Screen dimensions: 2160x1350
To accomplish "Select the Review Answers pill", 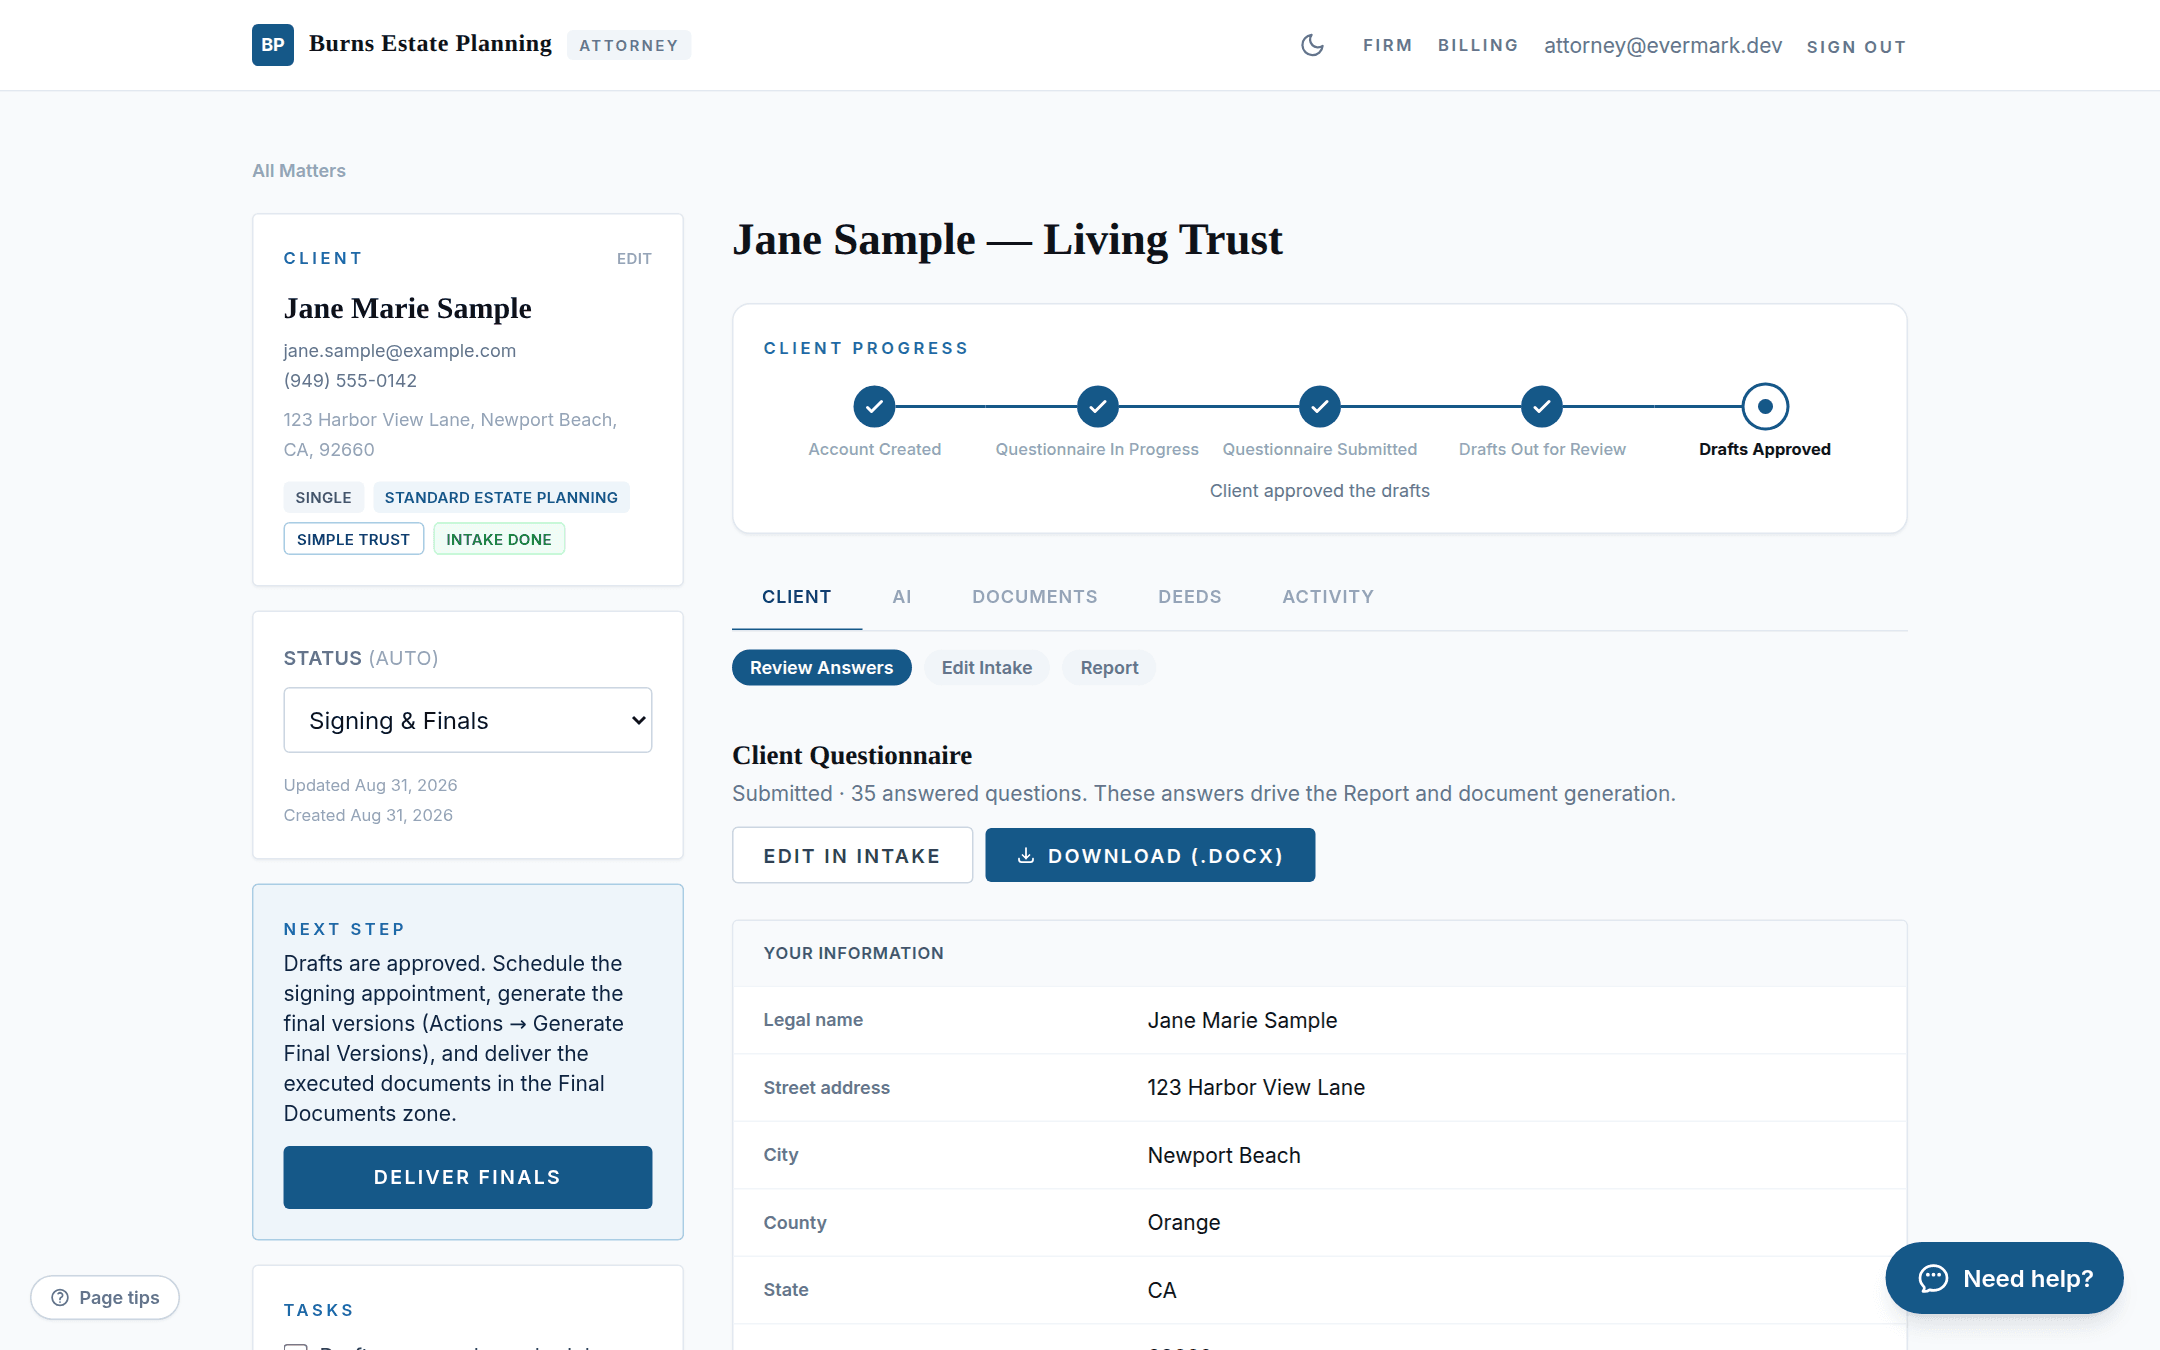I will 822,667.
